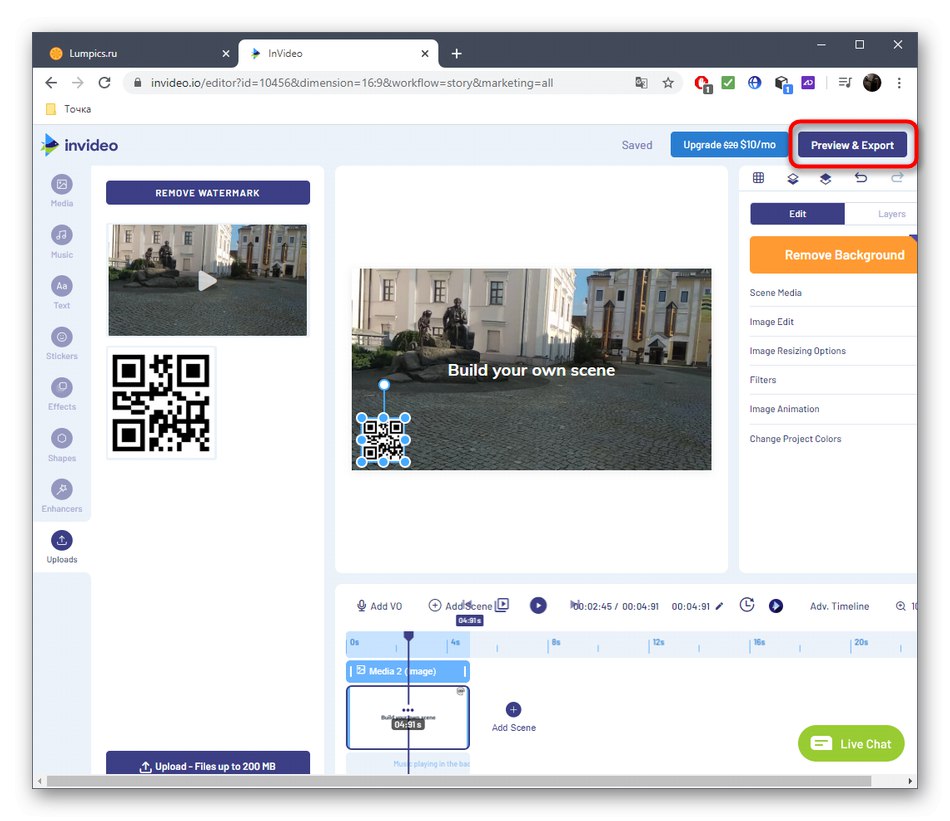Select the QR code on canvas

[383, 440]
